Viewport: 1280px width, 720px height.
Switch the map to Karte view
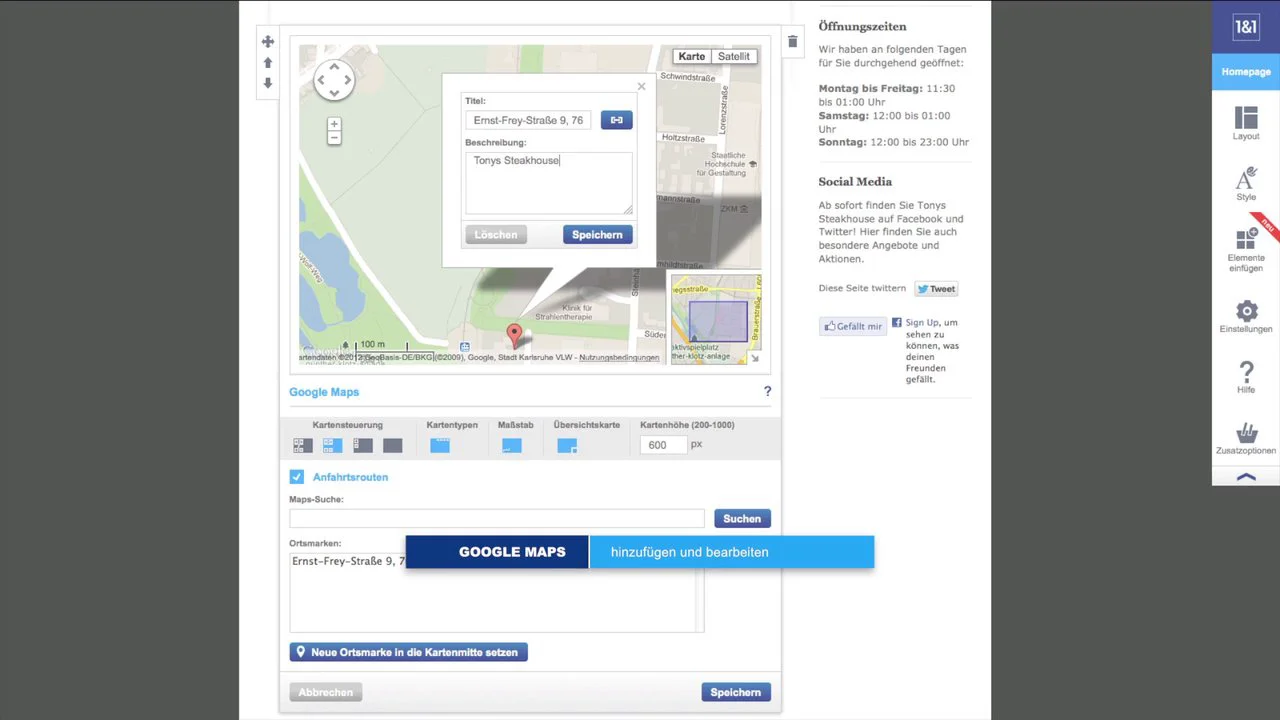click(692, 57)
